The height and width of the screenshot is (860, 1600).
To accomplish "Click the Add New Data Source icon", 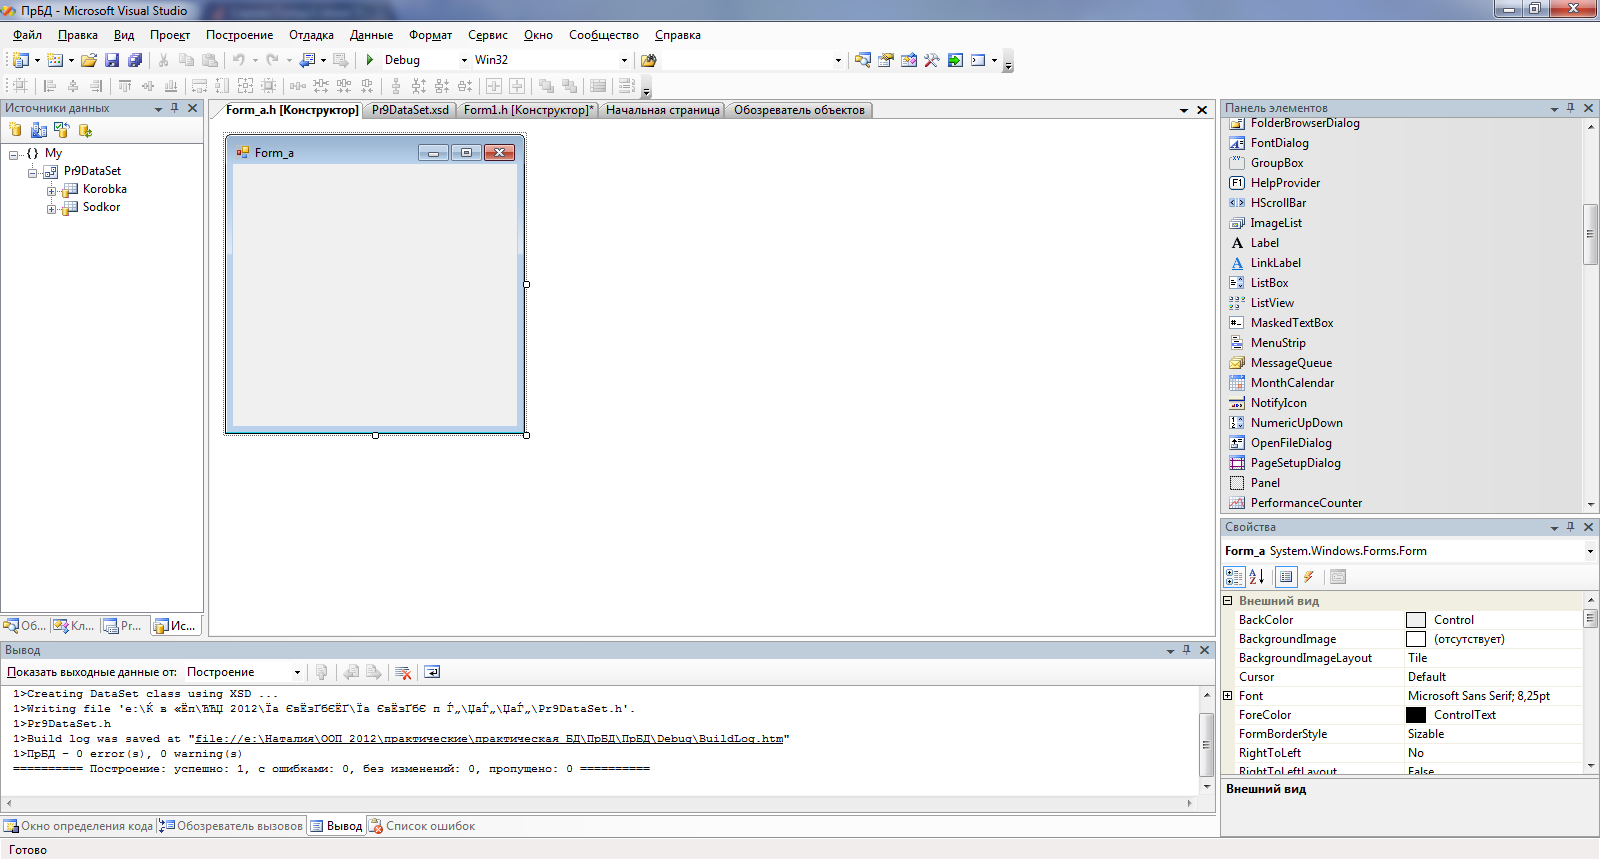I will click(x=15, y=130).
